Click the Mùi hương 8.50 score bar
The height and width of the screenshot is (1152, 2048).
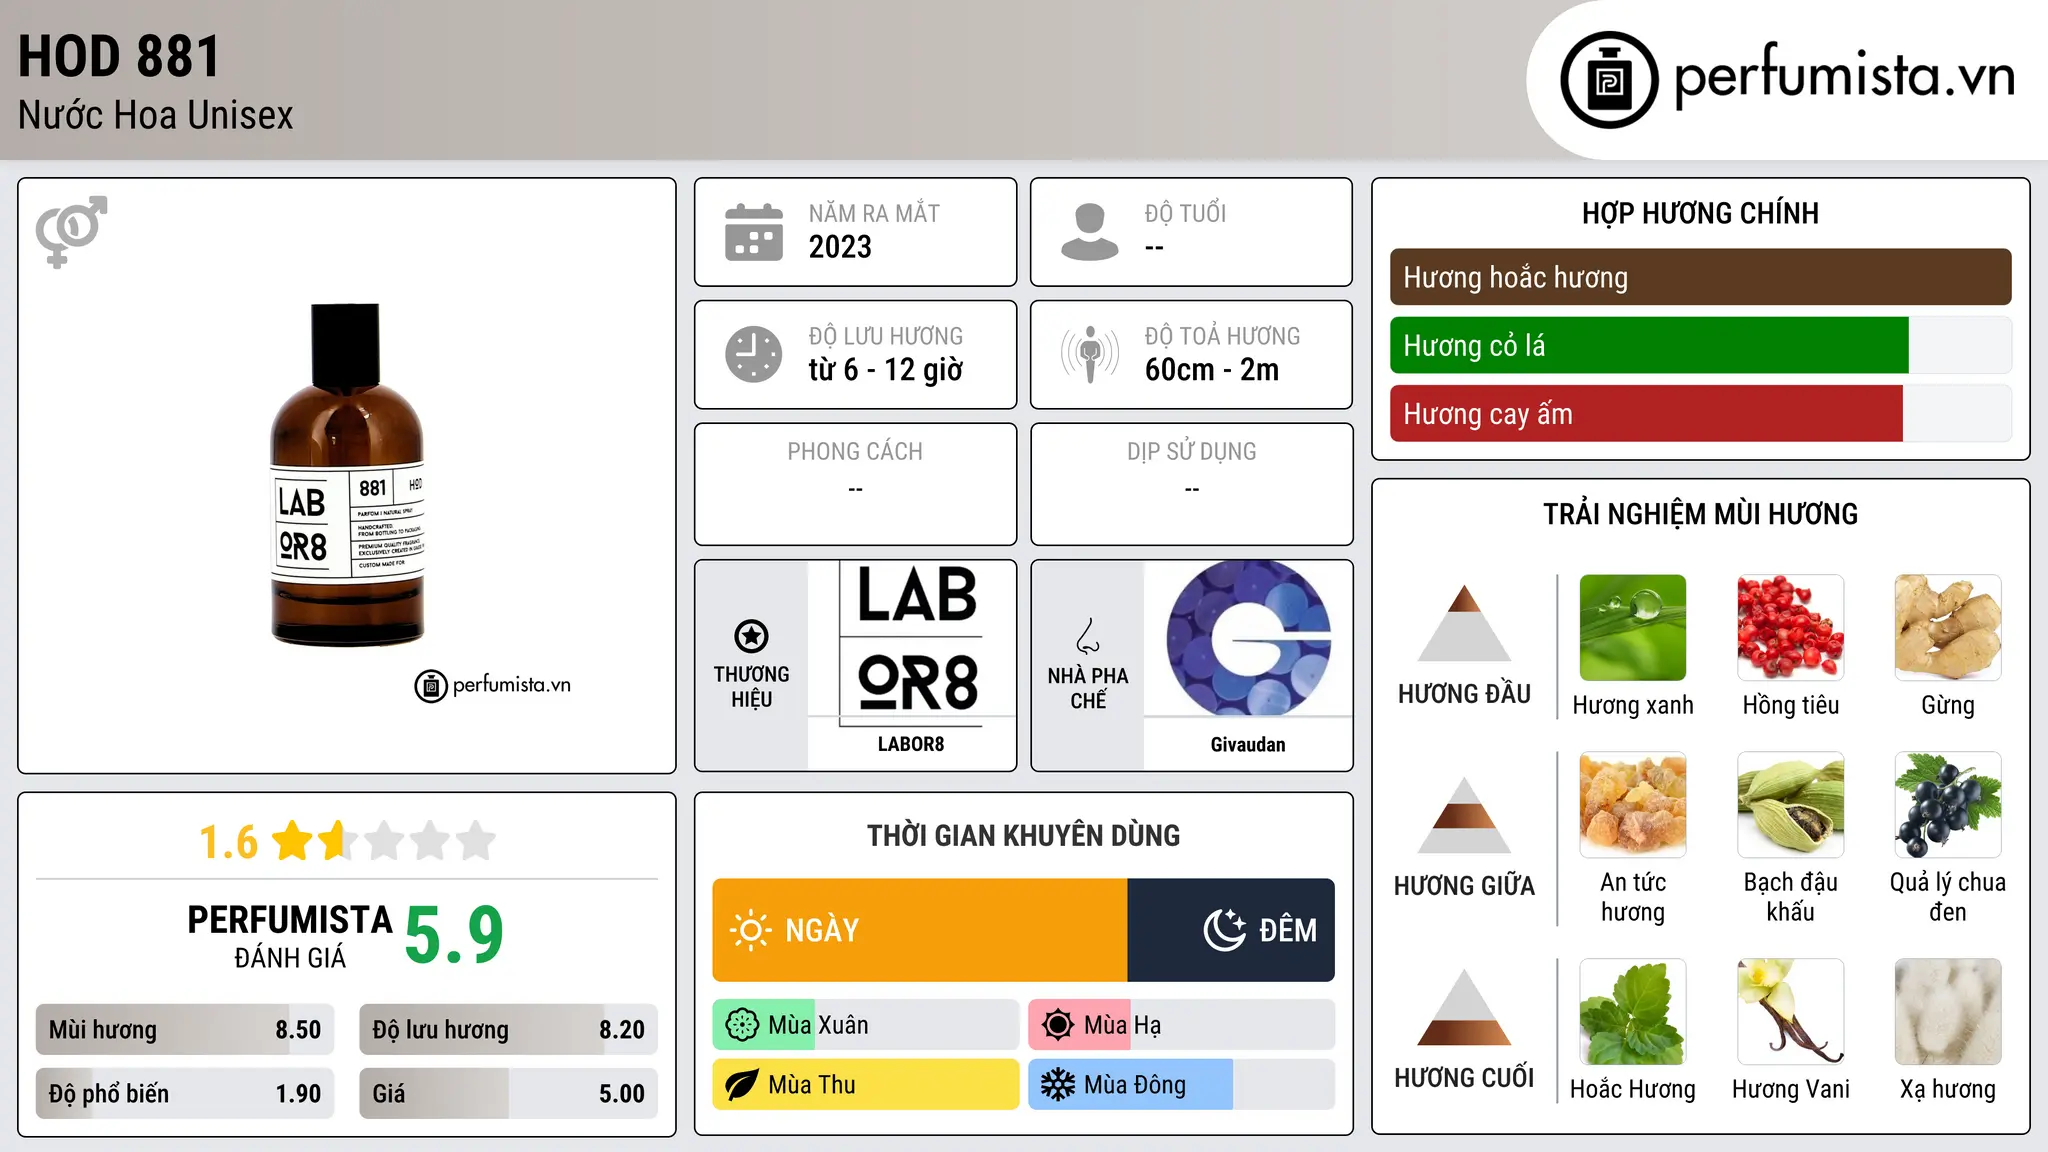[185, 1029]
